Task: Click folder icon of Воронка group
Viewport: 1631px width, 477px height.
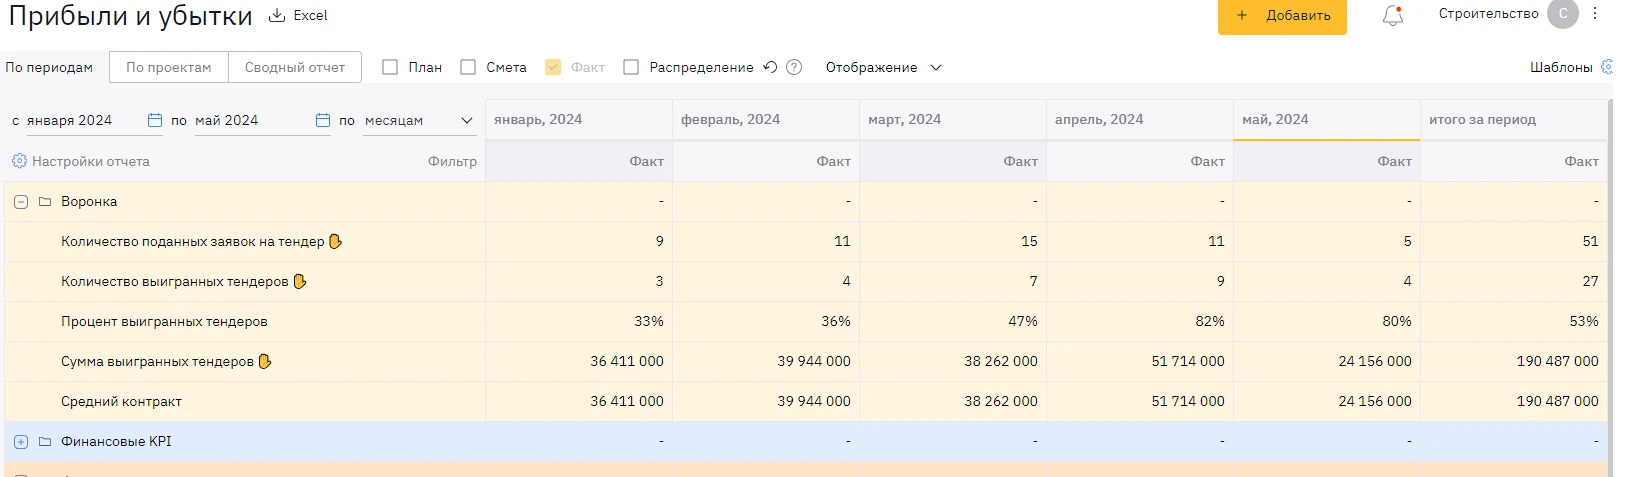Action: (45, 201)
